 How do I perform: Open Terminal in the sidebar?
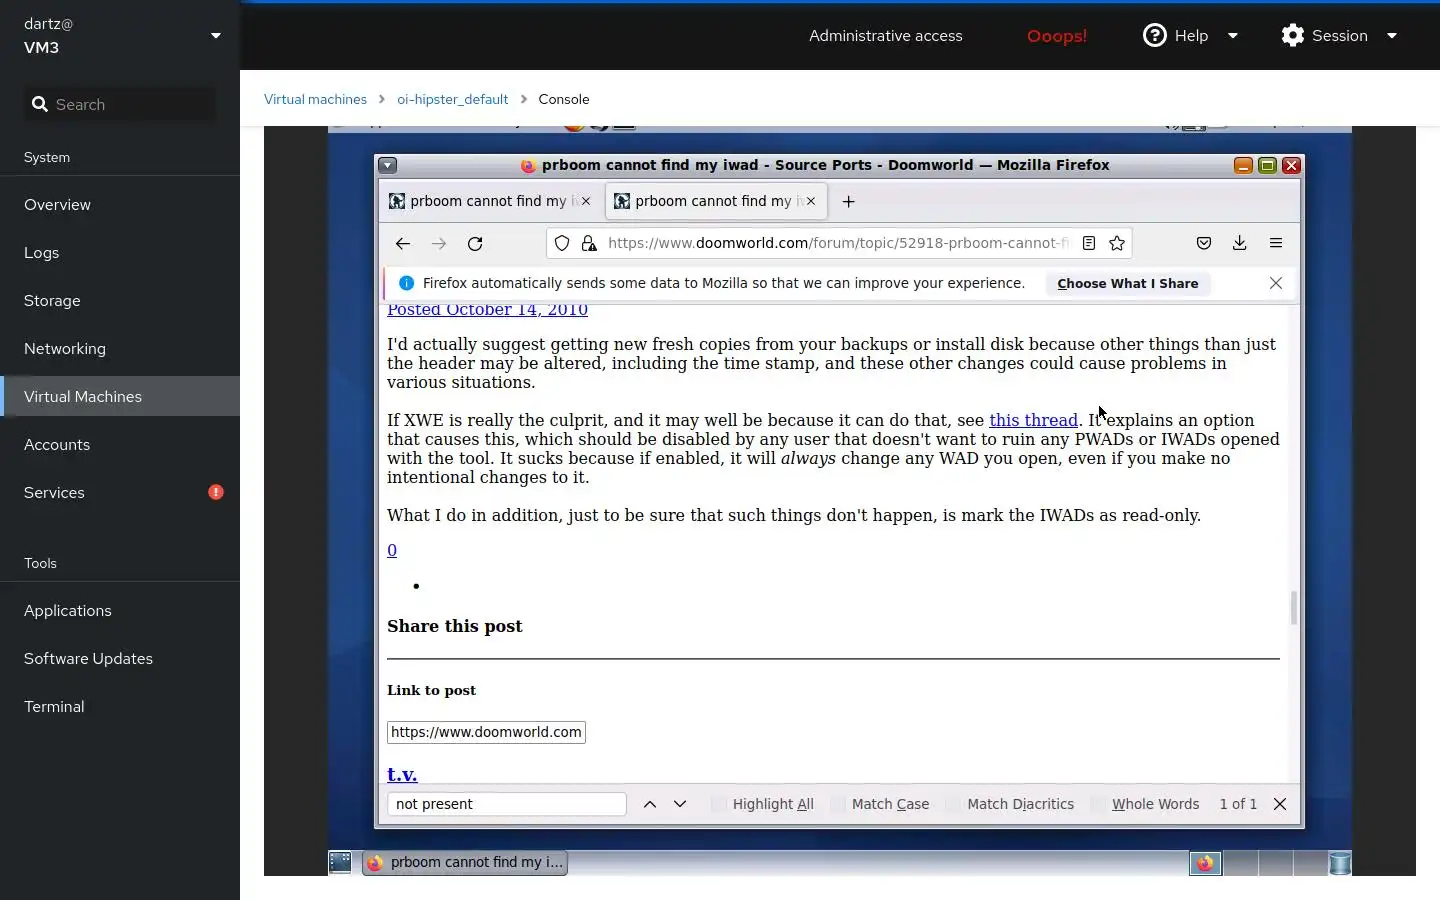tap(120, 706)
